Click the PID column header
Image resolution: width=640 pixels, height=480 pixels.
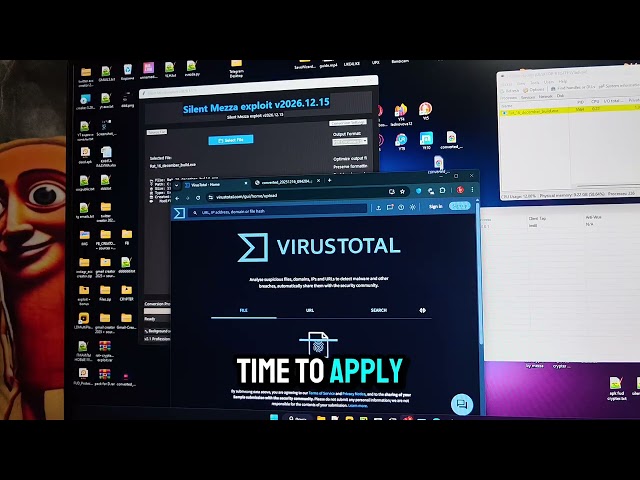click(x=580, y=102)
